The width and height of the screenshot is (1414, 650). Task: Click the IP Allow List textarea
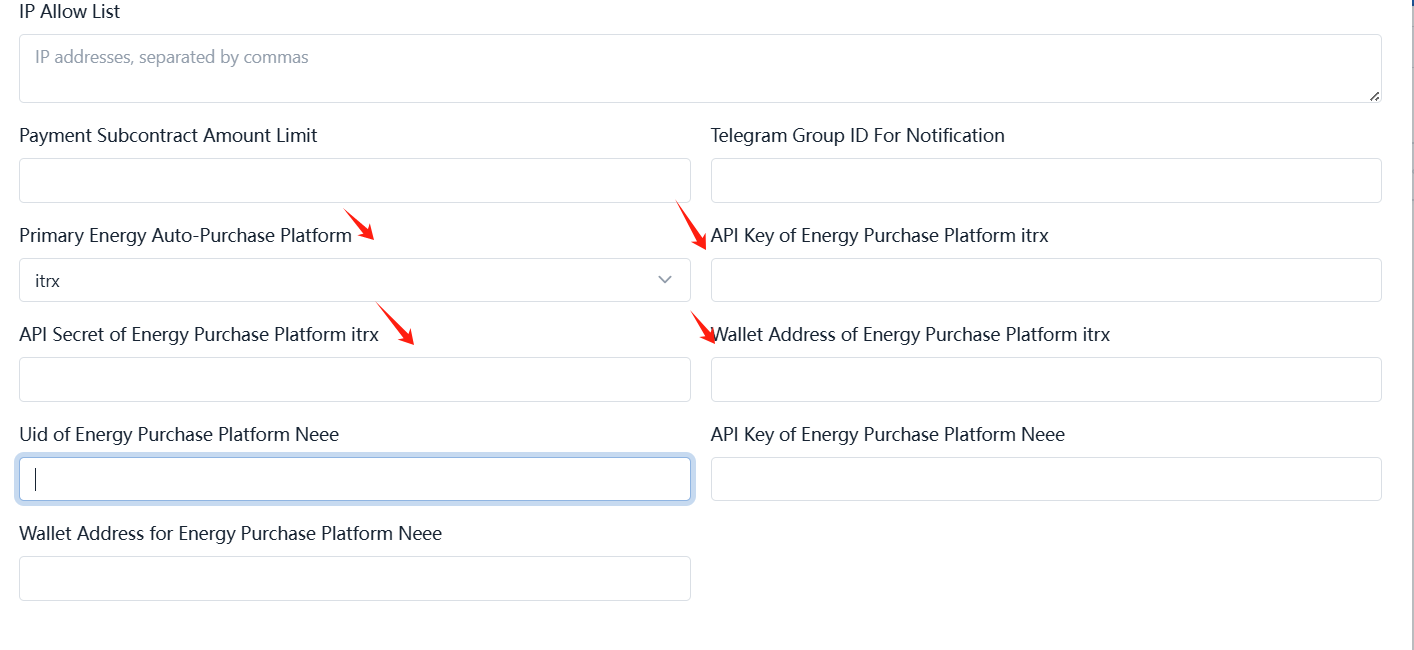click(x=700, y=68)
